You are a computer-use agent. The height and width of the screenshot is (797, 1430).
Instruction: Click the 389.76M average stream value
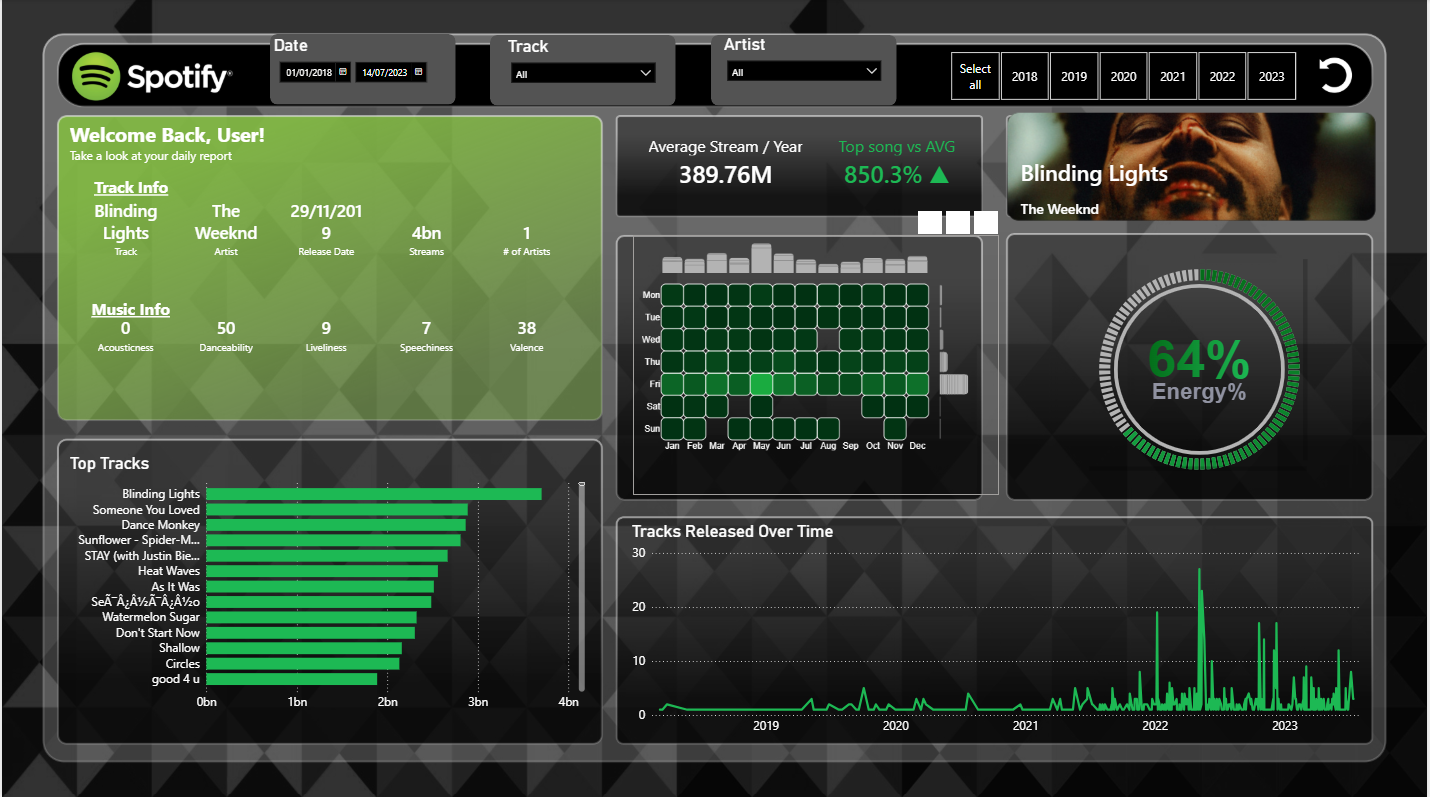pyautogui.click(x=725, y=175)
